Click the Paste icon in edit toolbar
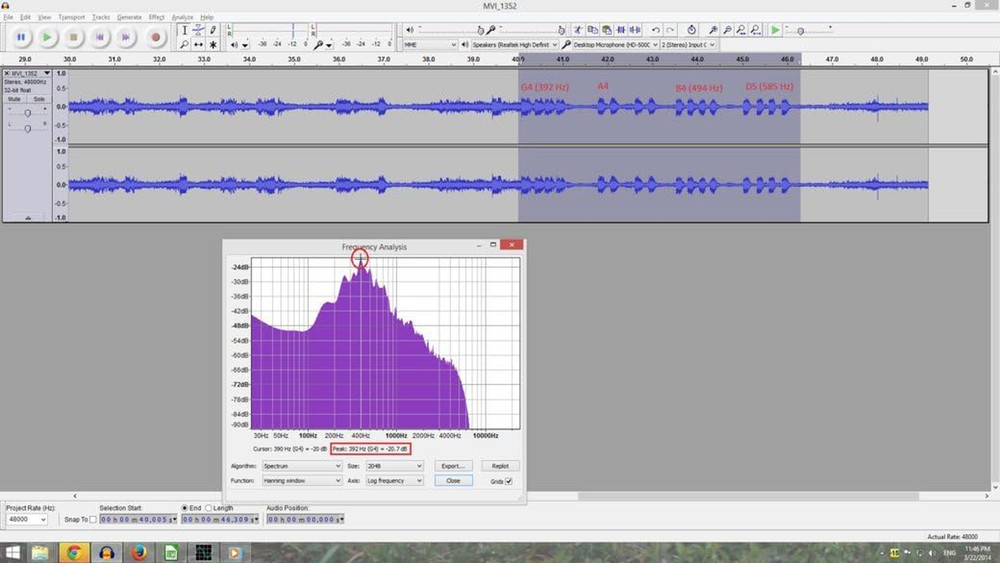Viewport: 1000px width, 563px height. pyautogui.click(x=607, y=30)
